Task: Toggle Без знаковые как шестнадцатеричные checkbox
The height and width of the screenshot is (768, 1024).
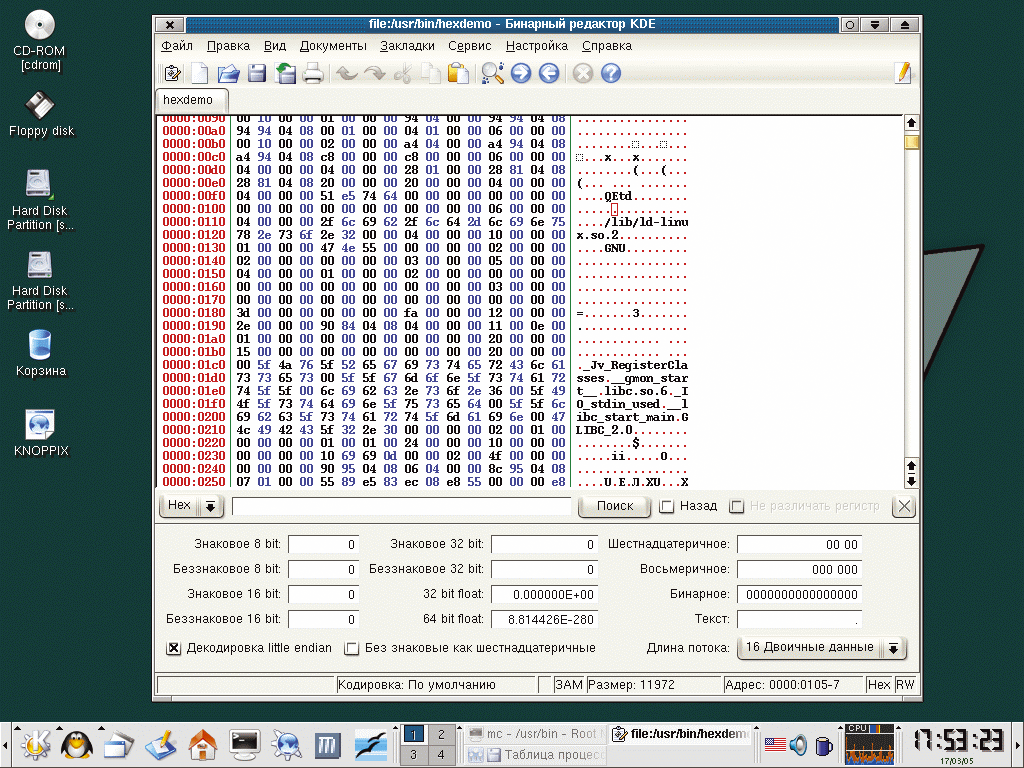Action: coord(351,648)
